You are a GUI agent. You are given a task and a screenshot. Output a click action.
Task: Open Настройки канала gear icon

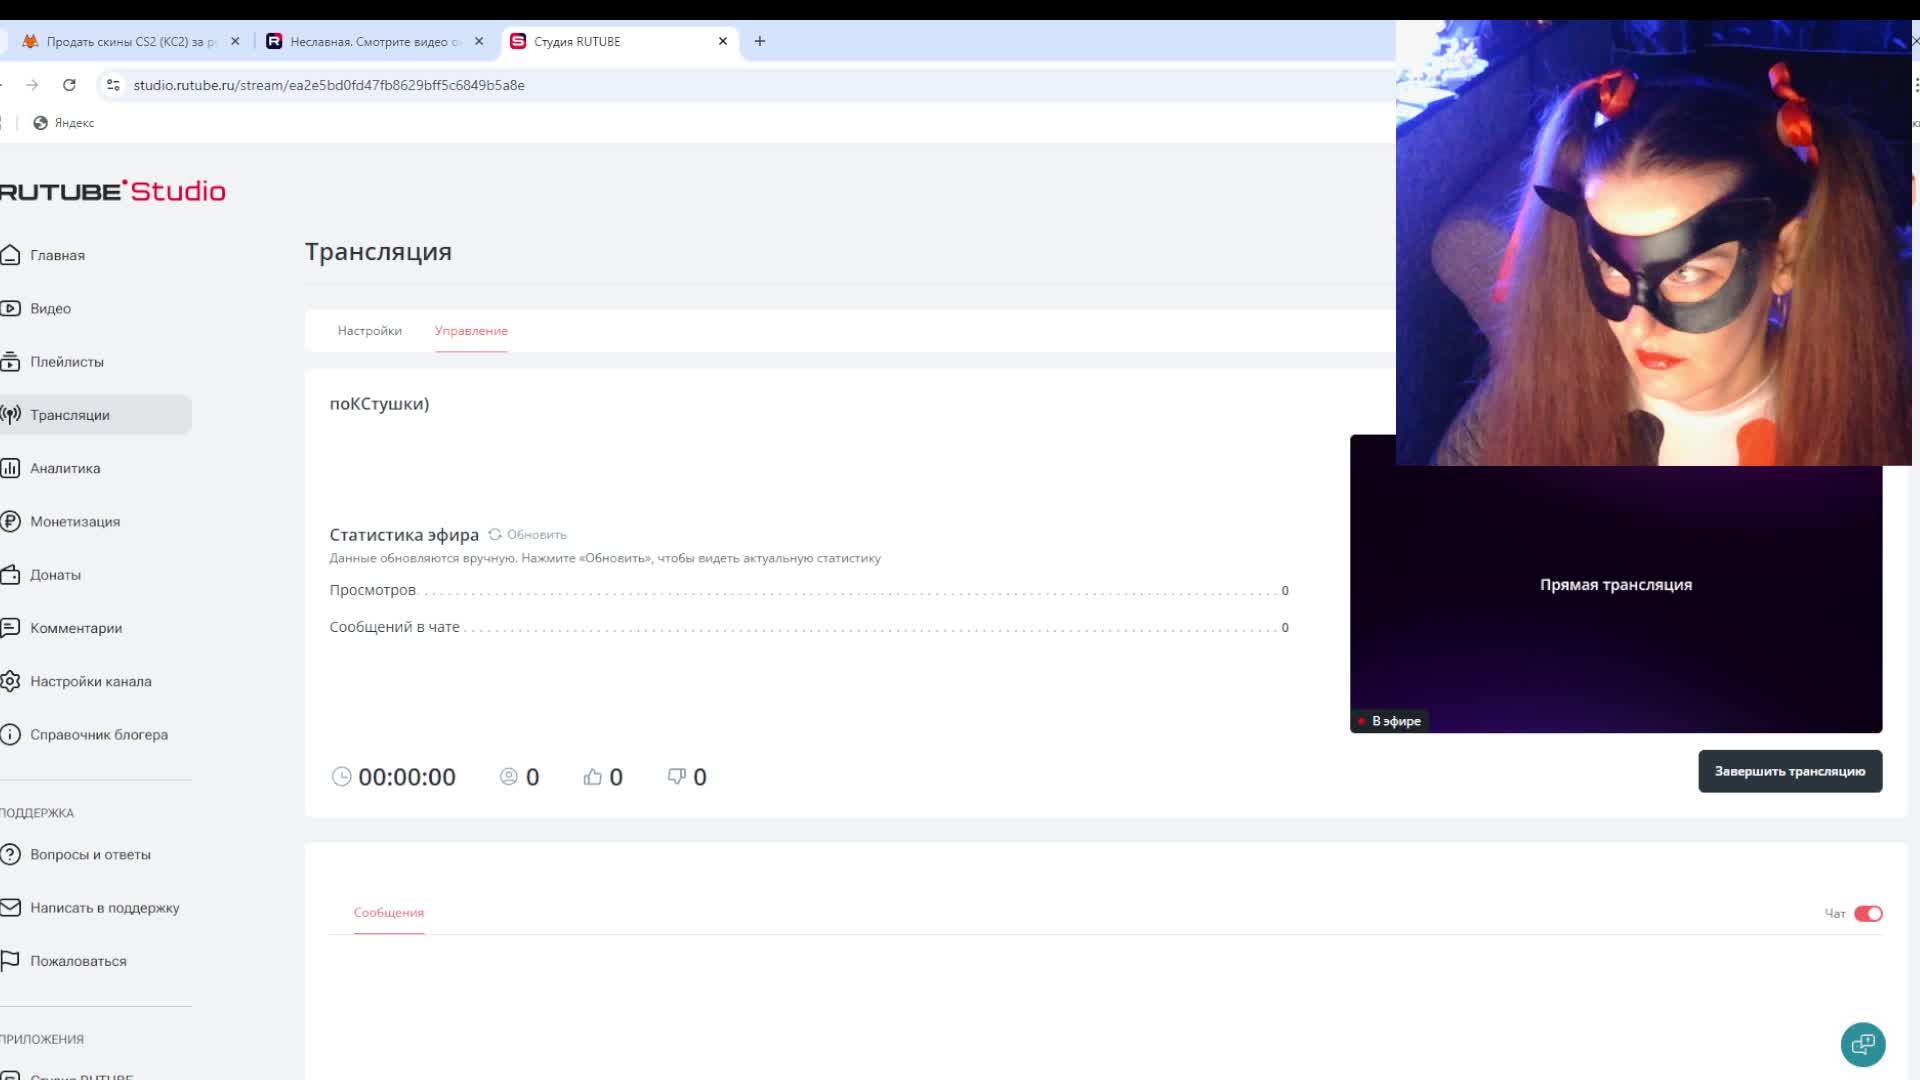tap(10, 681)
